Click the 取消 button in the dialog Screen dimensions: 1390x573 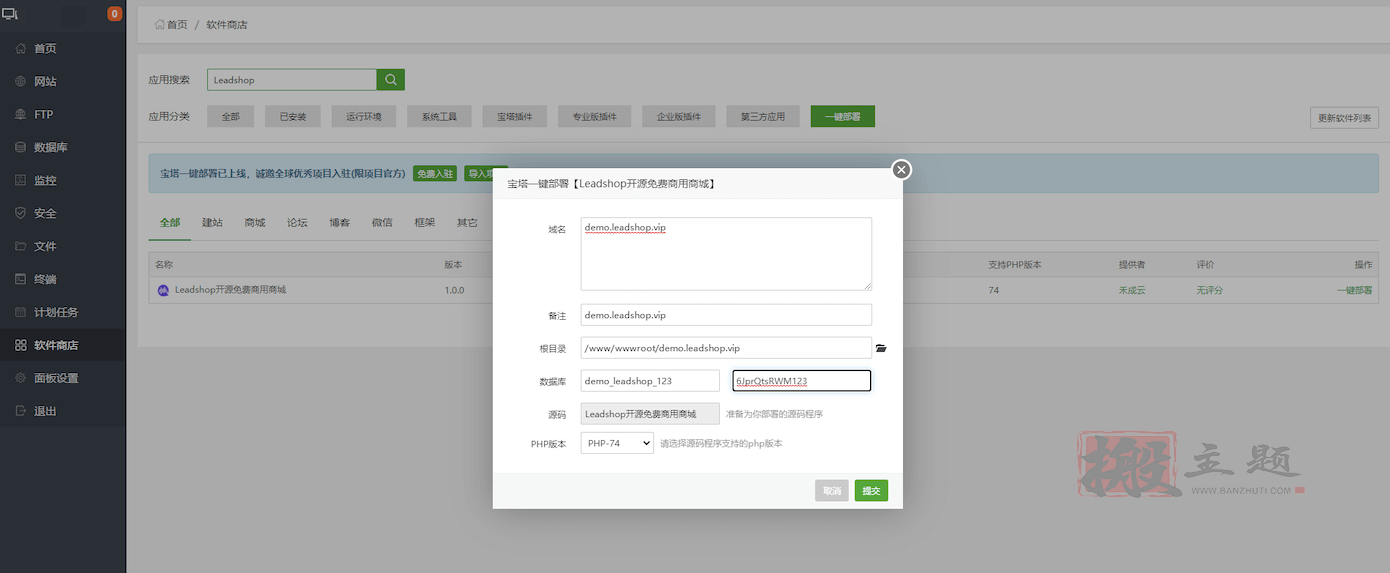click(832, 491)
